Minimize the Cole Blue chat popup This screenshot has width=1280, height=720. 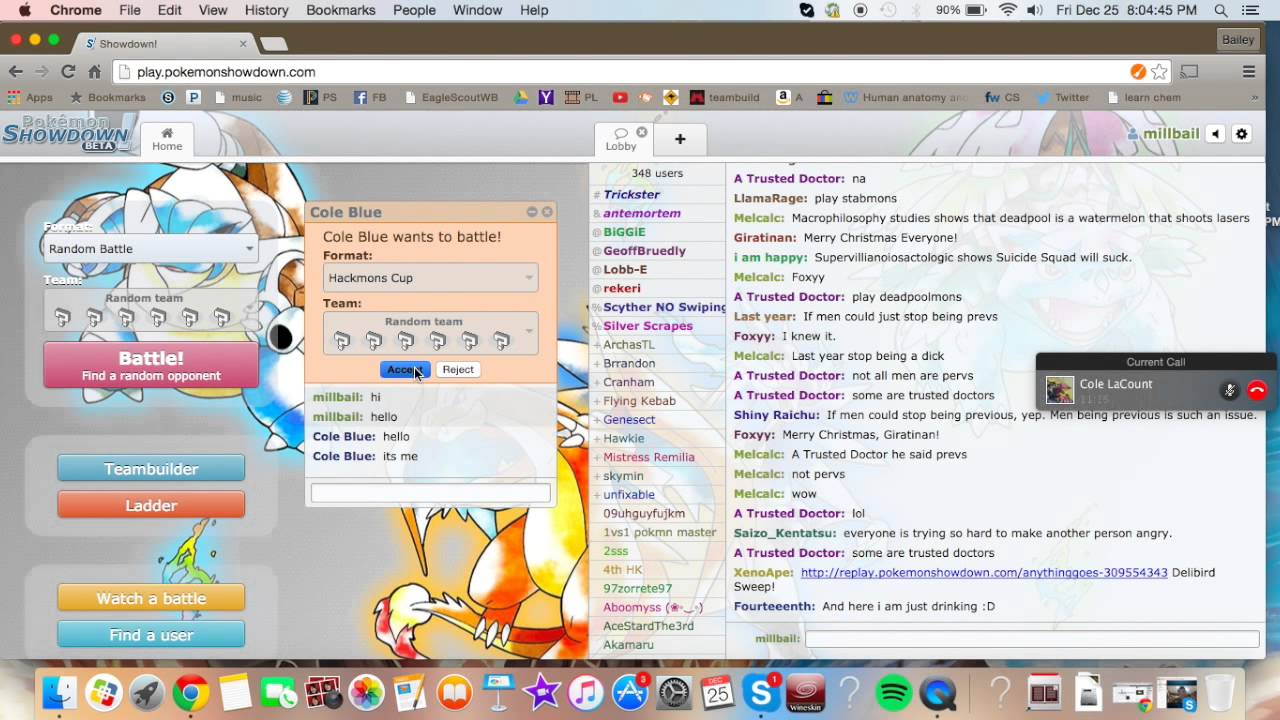pyautogui.click(x=532, y=212)
